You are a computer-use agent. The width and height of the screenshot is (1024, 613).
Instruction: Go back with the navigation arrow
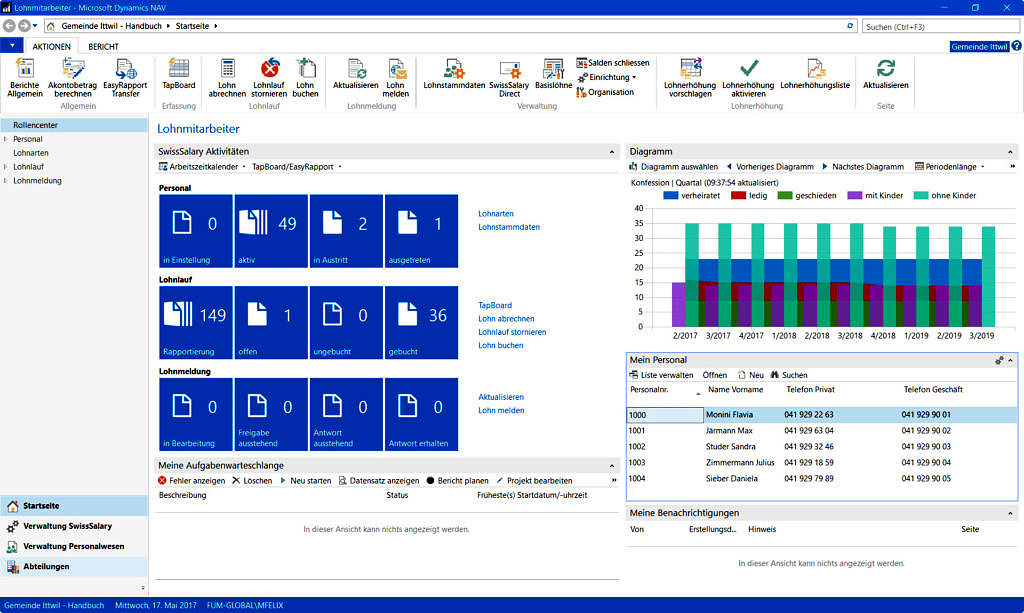[9, 26]
